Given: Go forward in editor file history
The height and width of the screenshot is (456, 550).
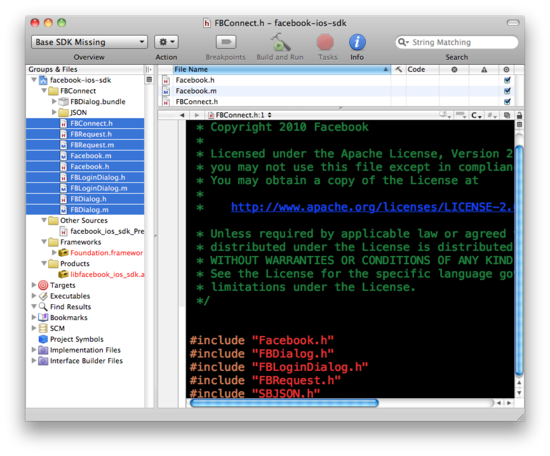Looking at the screenshot, I should tap(197, 115).
